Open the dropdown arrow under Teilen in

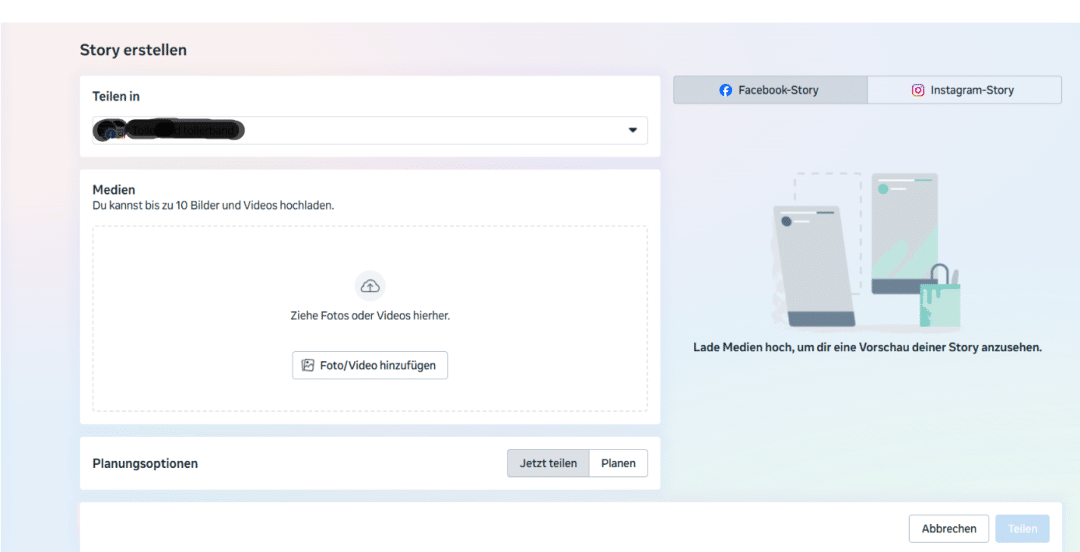tap(632, 131)
